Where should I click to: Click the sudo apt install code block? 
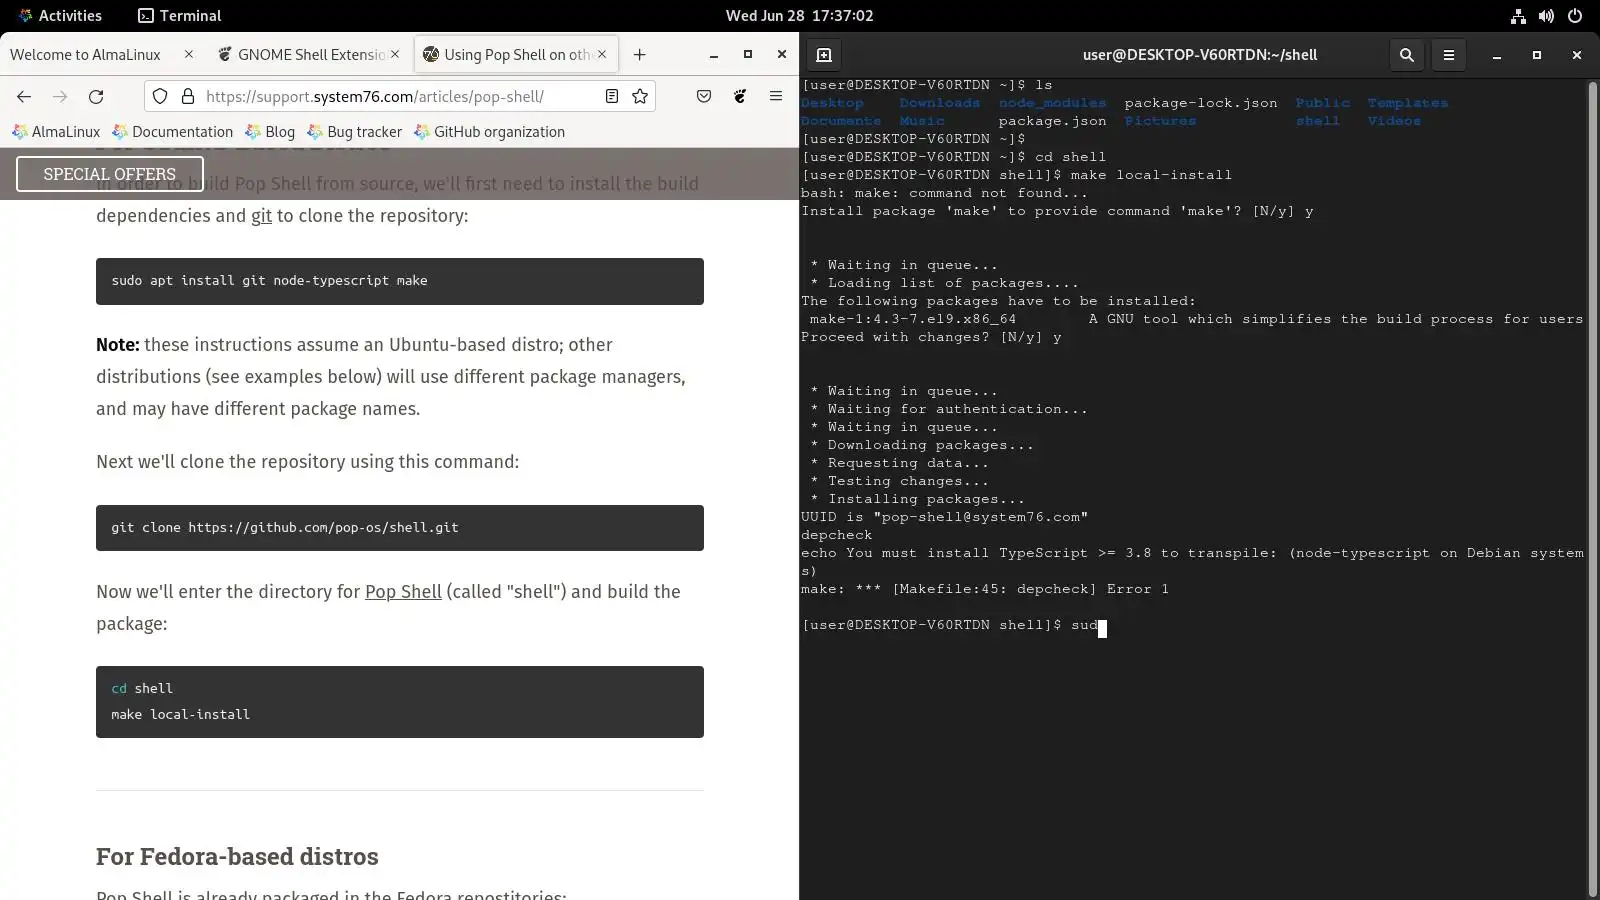click(x=400, y=281)
